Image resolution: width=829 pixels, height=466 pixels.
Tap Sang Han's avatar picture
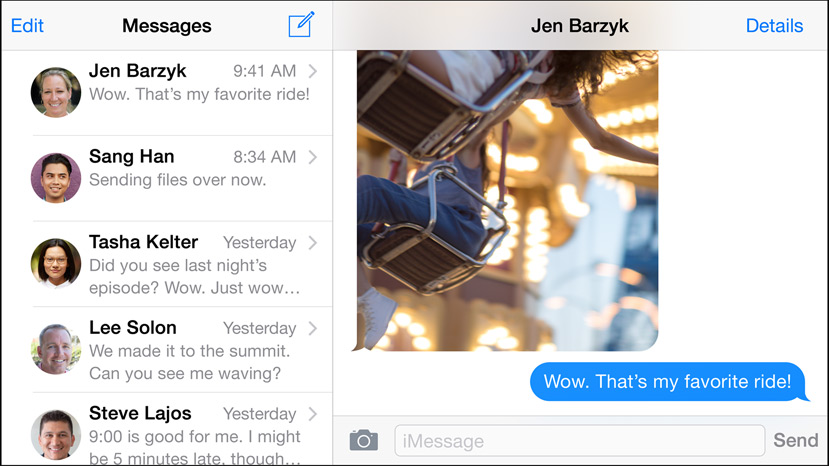tap(56, 178)
